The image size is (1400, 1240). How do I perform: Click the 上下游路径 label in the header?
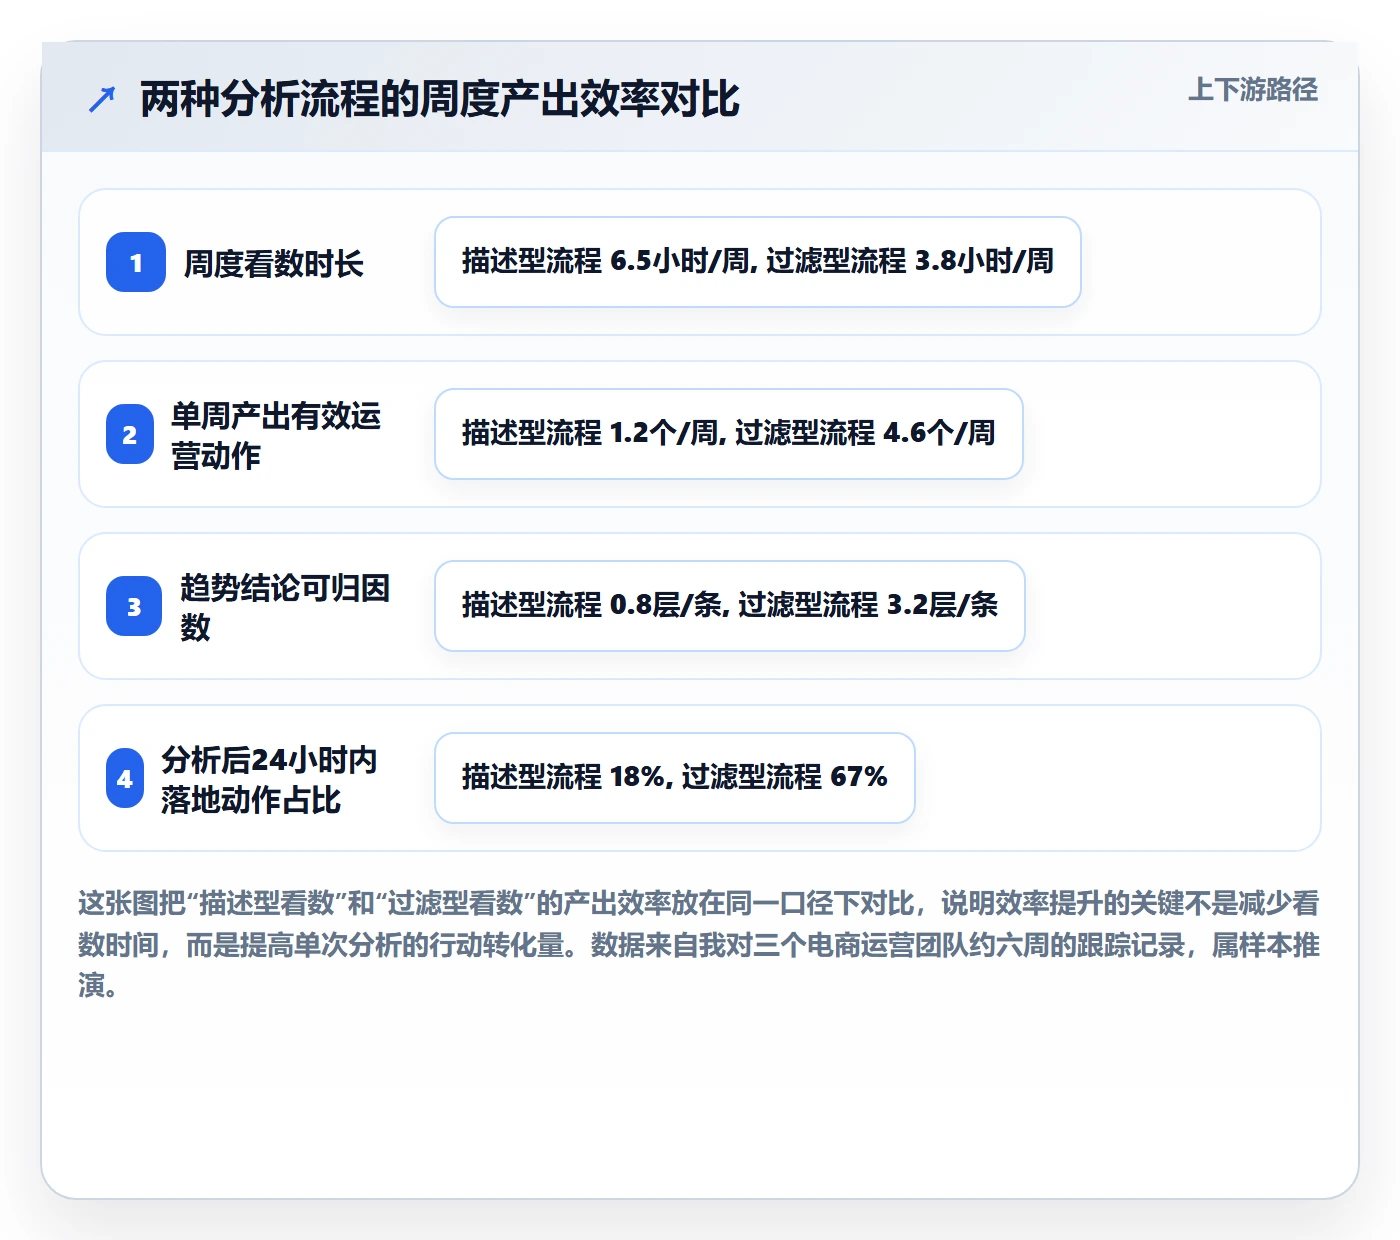1253,90
